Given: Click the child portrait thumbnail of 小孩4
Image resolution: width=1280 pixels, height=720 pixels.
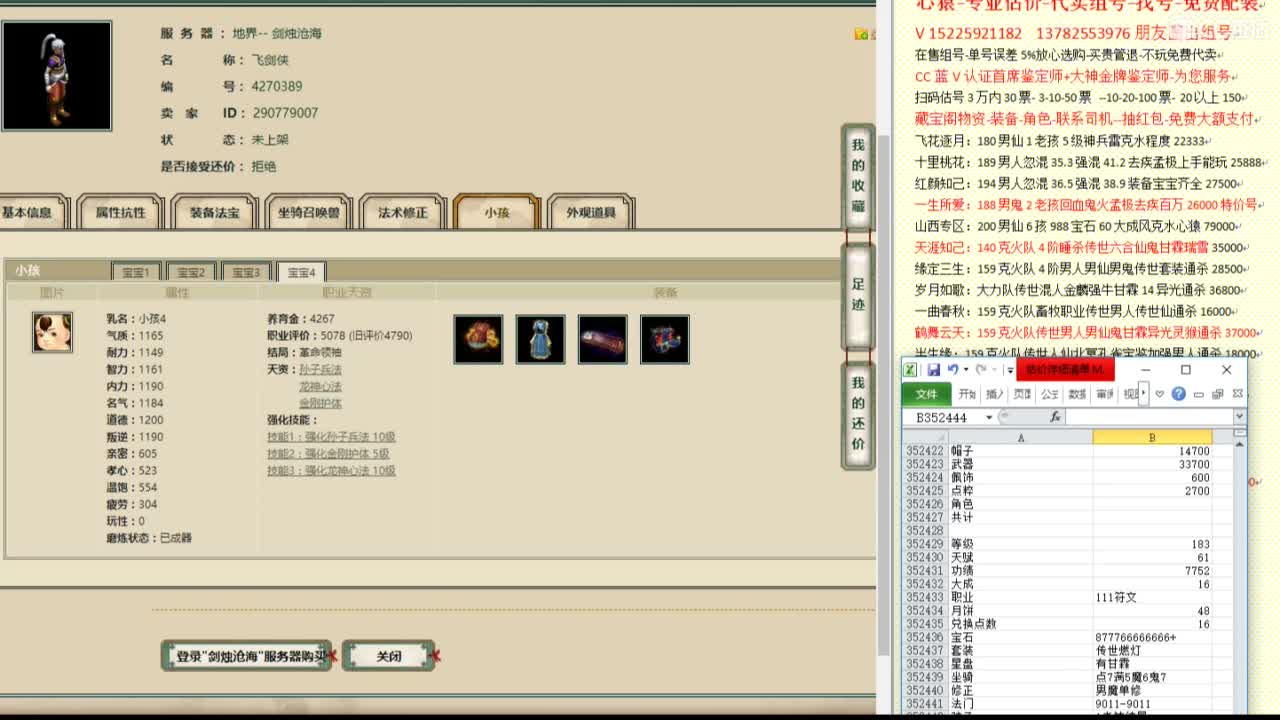Looking at the screenshot, I should pyautogui.click(x=52, y=332).
